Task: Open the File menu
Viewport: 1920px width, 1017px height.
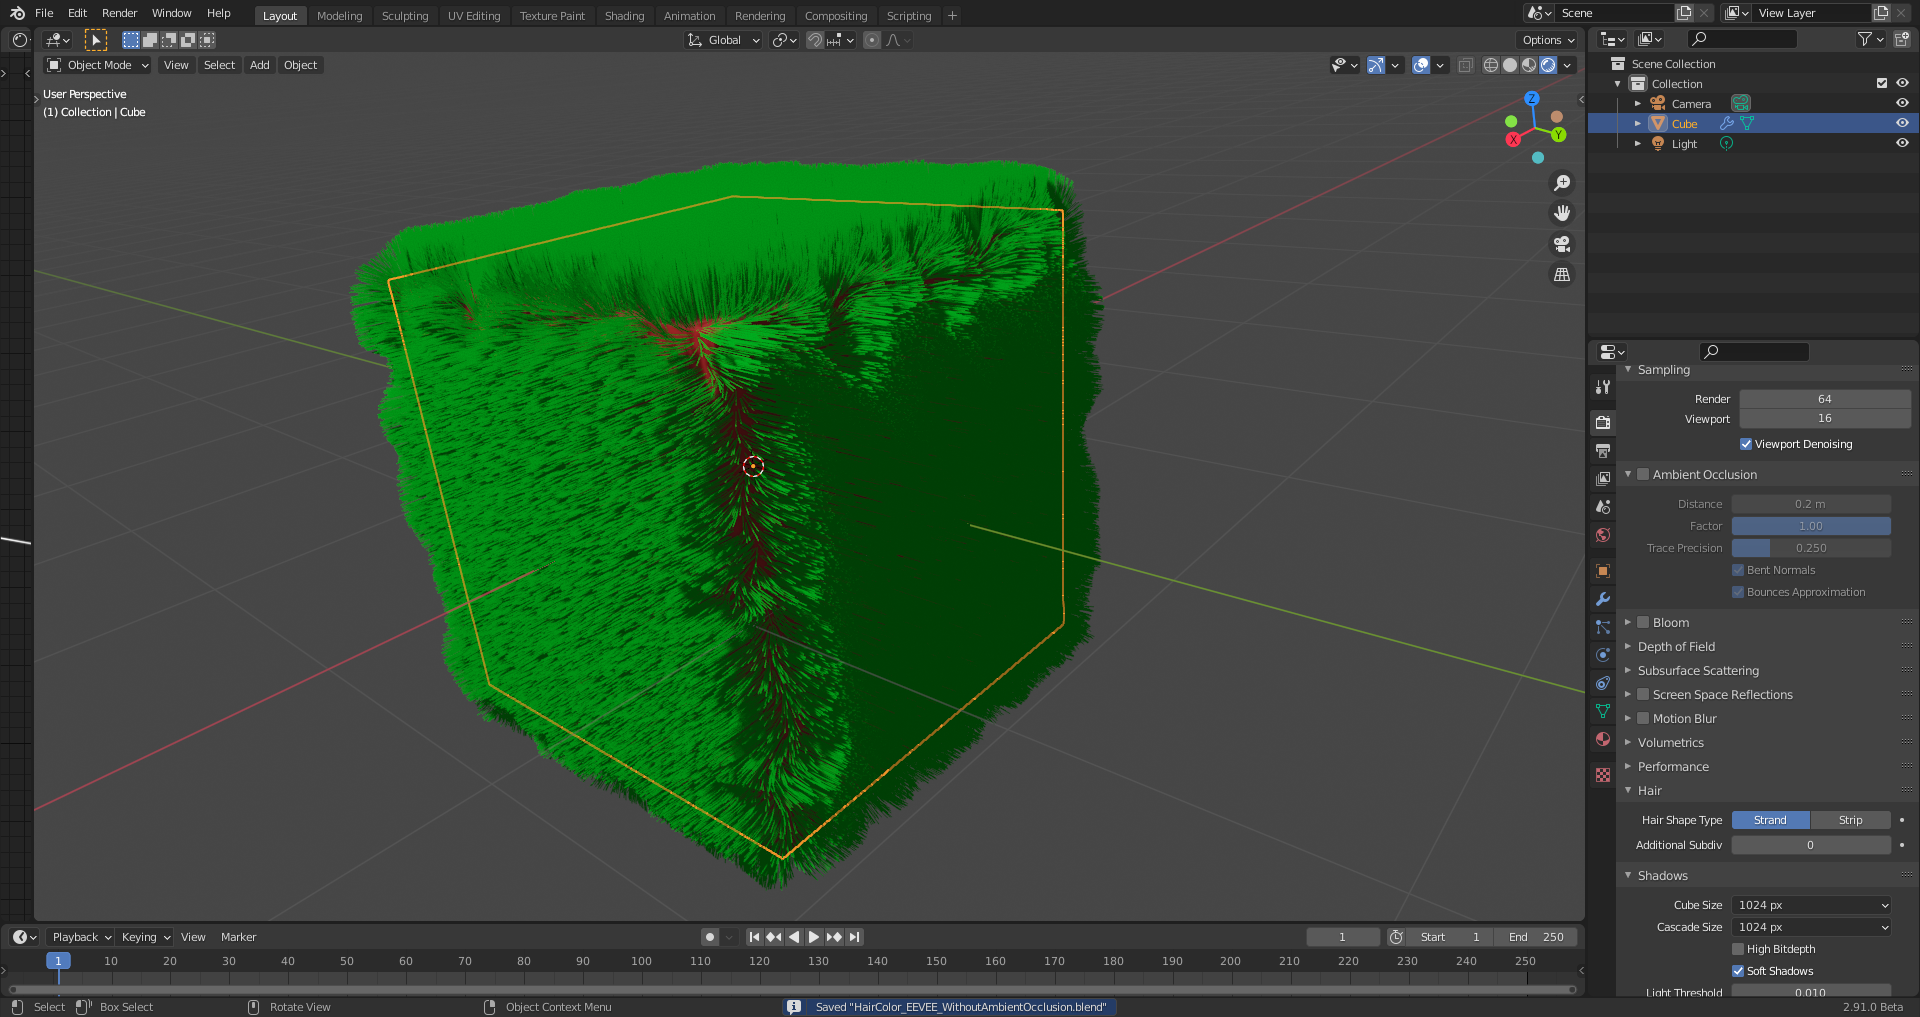Action: click(44, 13)
